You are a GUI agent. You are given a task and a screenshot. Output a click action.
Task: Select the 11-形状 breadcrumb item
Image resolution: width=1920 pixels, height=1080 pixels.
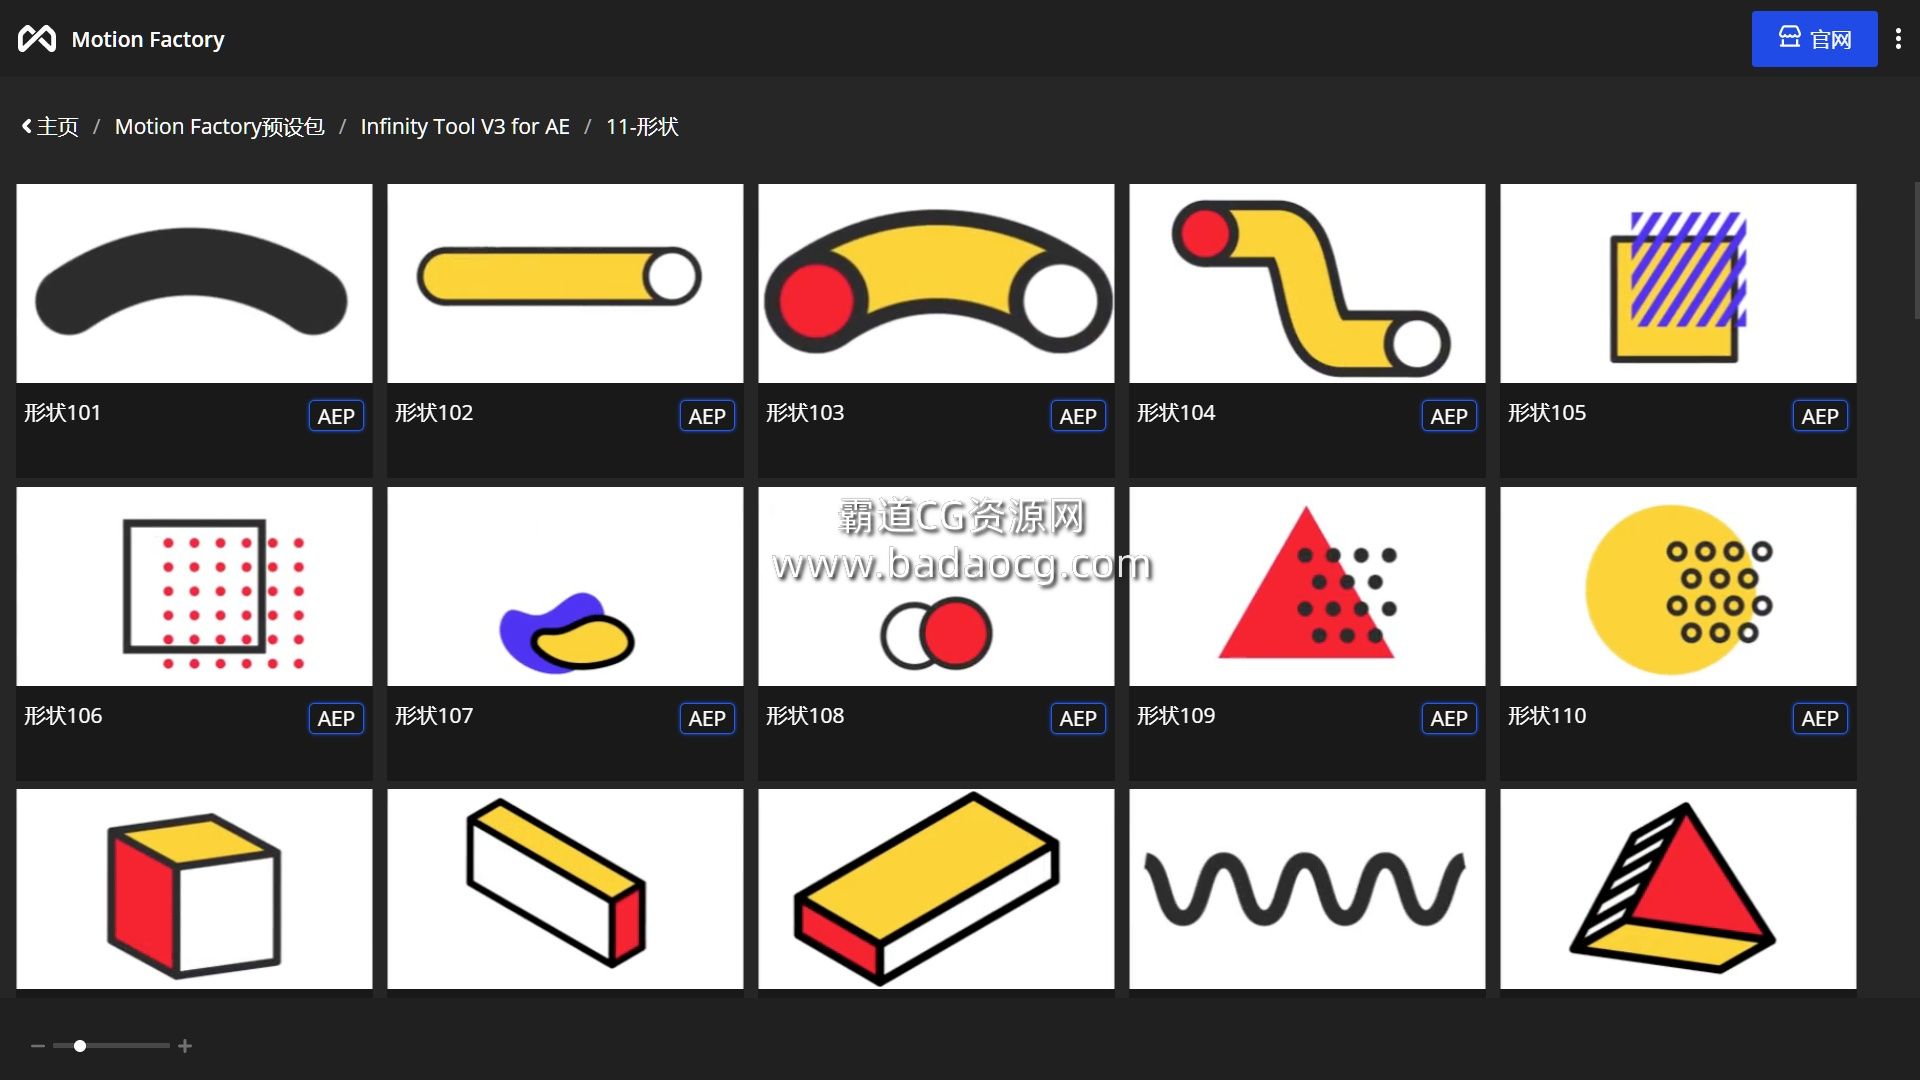(642, 127)
